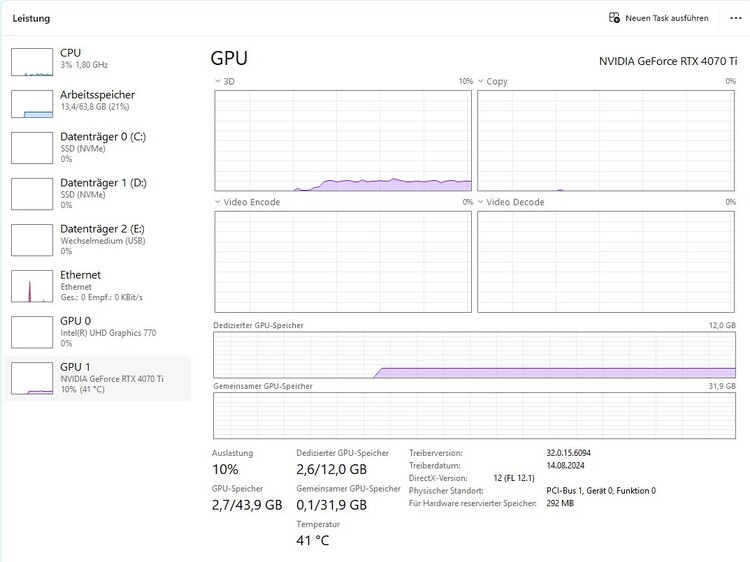This screenshot has height=562, width=750.
Task: Click the Neuen Task ausführen icon
Action: (x=614, y=18)
